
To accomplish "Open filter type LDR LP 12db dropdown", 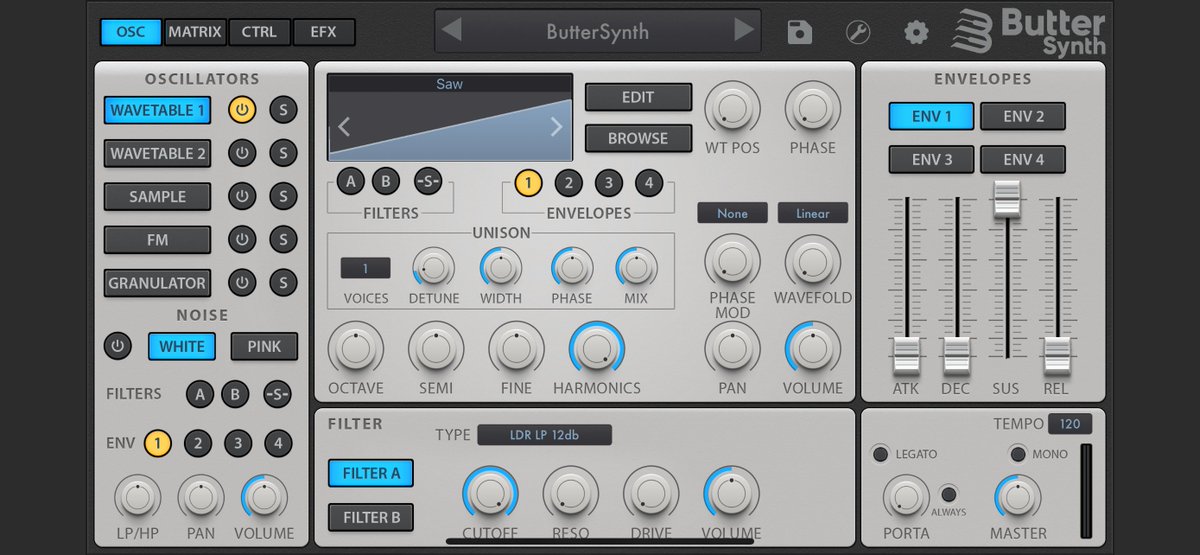I will pos(544,435).
